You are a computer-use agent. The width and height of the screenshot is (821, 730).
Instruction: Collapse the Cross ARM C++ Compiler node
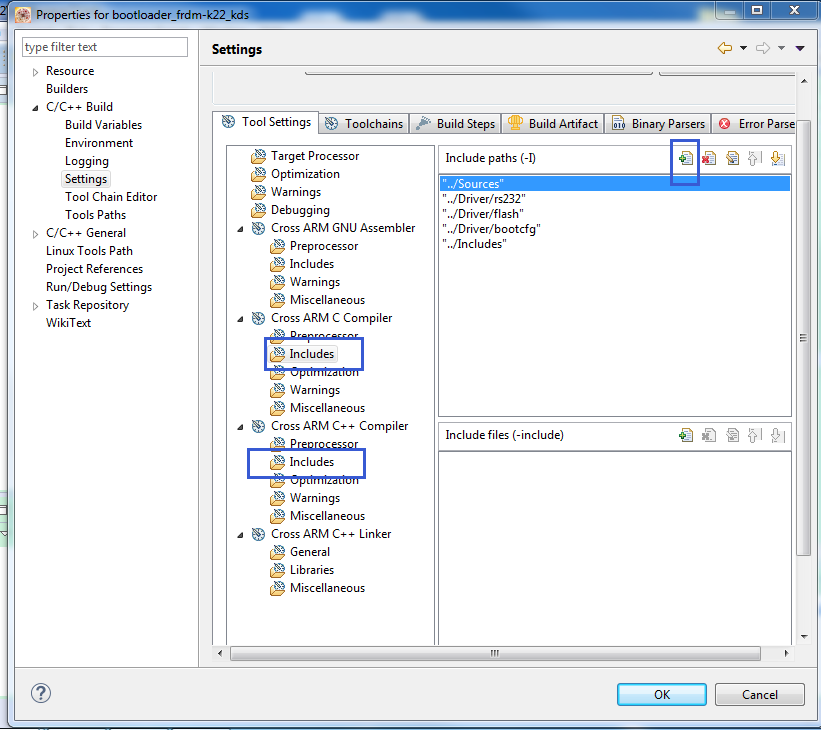click(x=240, y=427)
